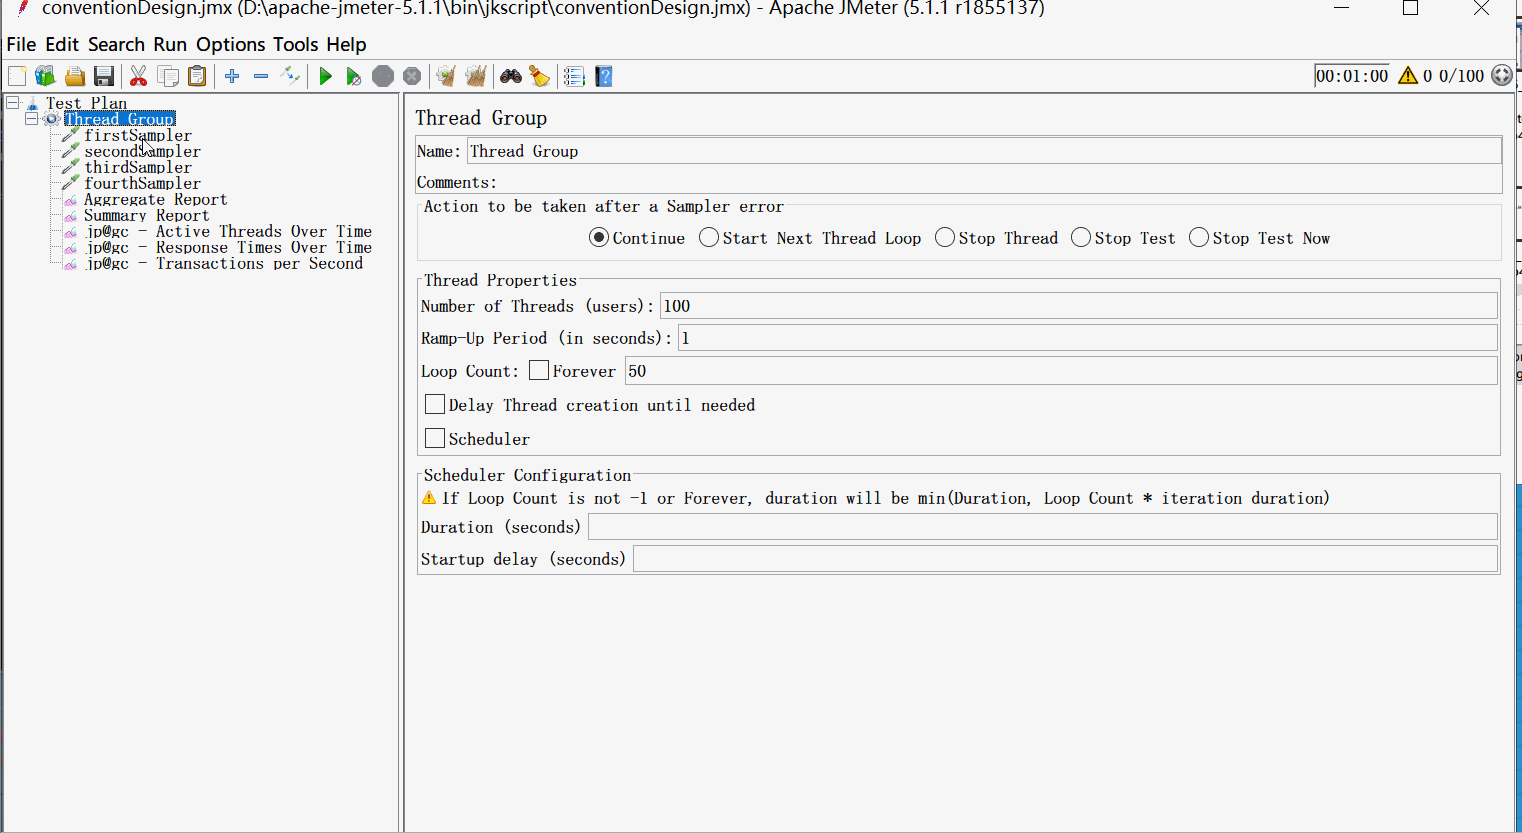Enable the Scheduler checkbox

pos(435,438)
